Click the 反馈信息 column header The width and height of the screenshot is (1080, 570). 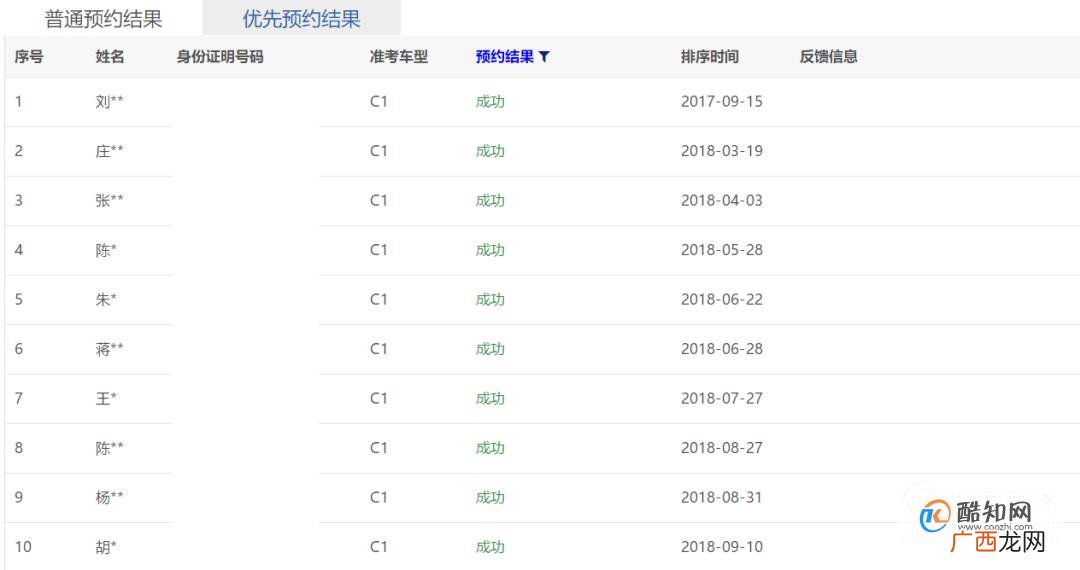pos(829,56)
